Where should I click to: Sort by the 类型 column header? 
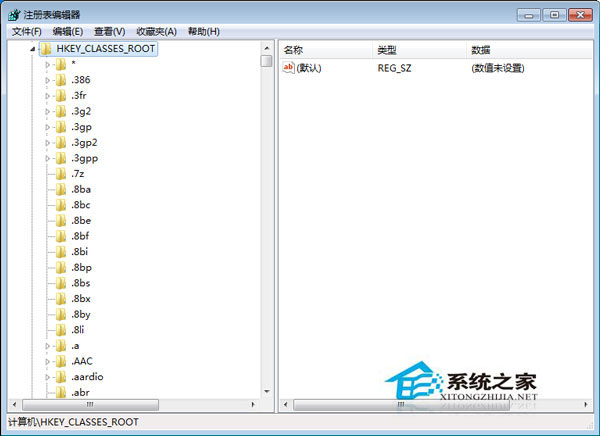click(419, 50)
